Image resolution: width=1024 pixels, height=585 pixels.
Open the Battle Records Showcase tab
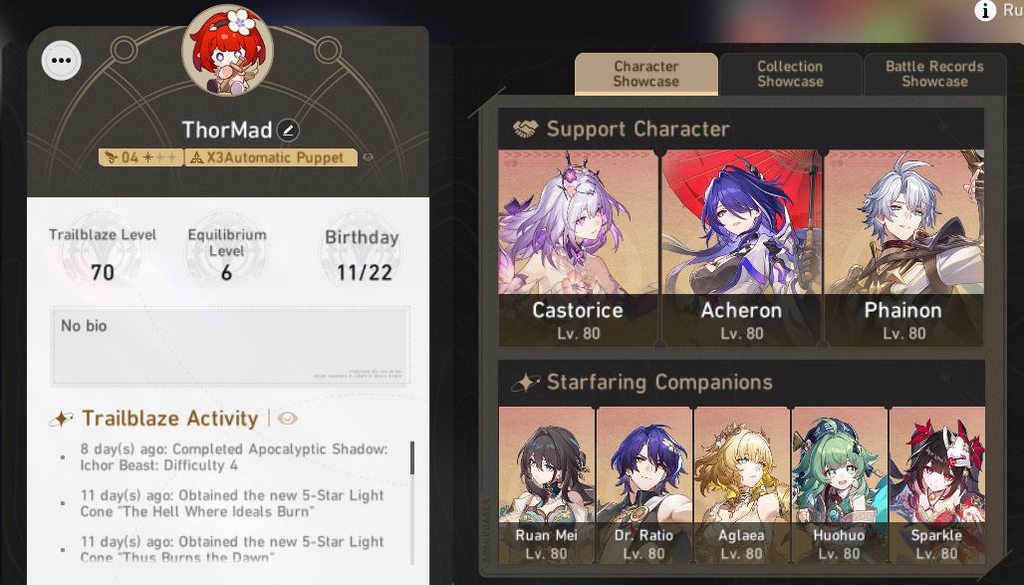pyautogui.click(x=935, y=74)
